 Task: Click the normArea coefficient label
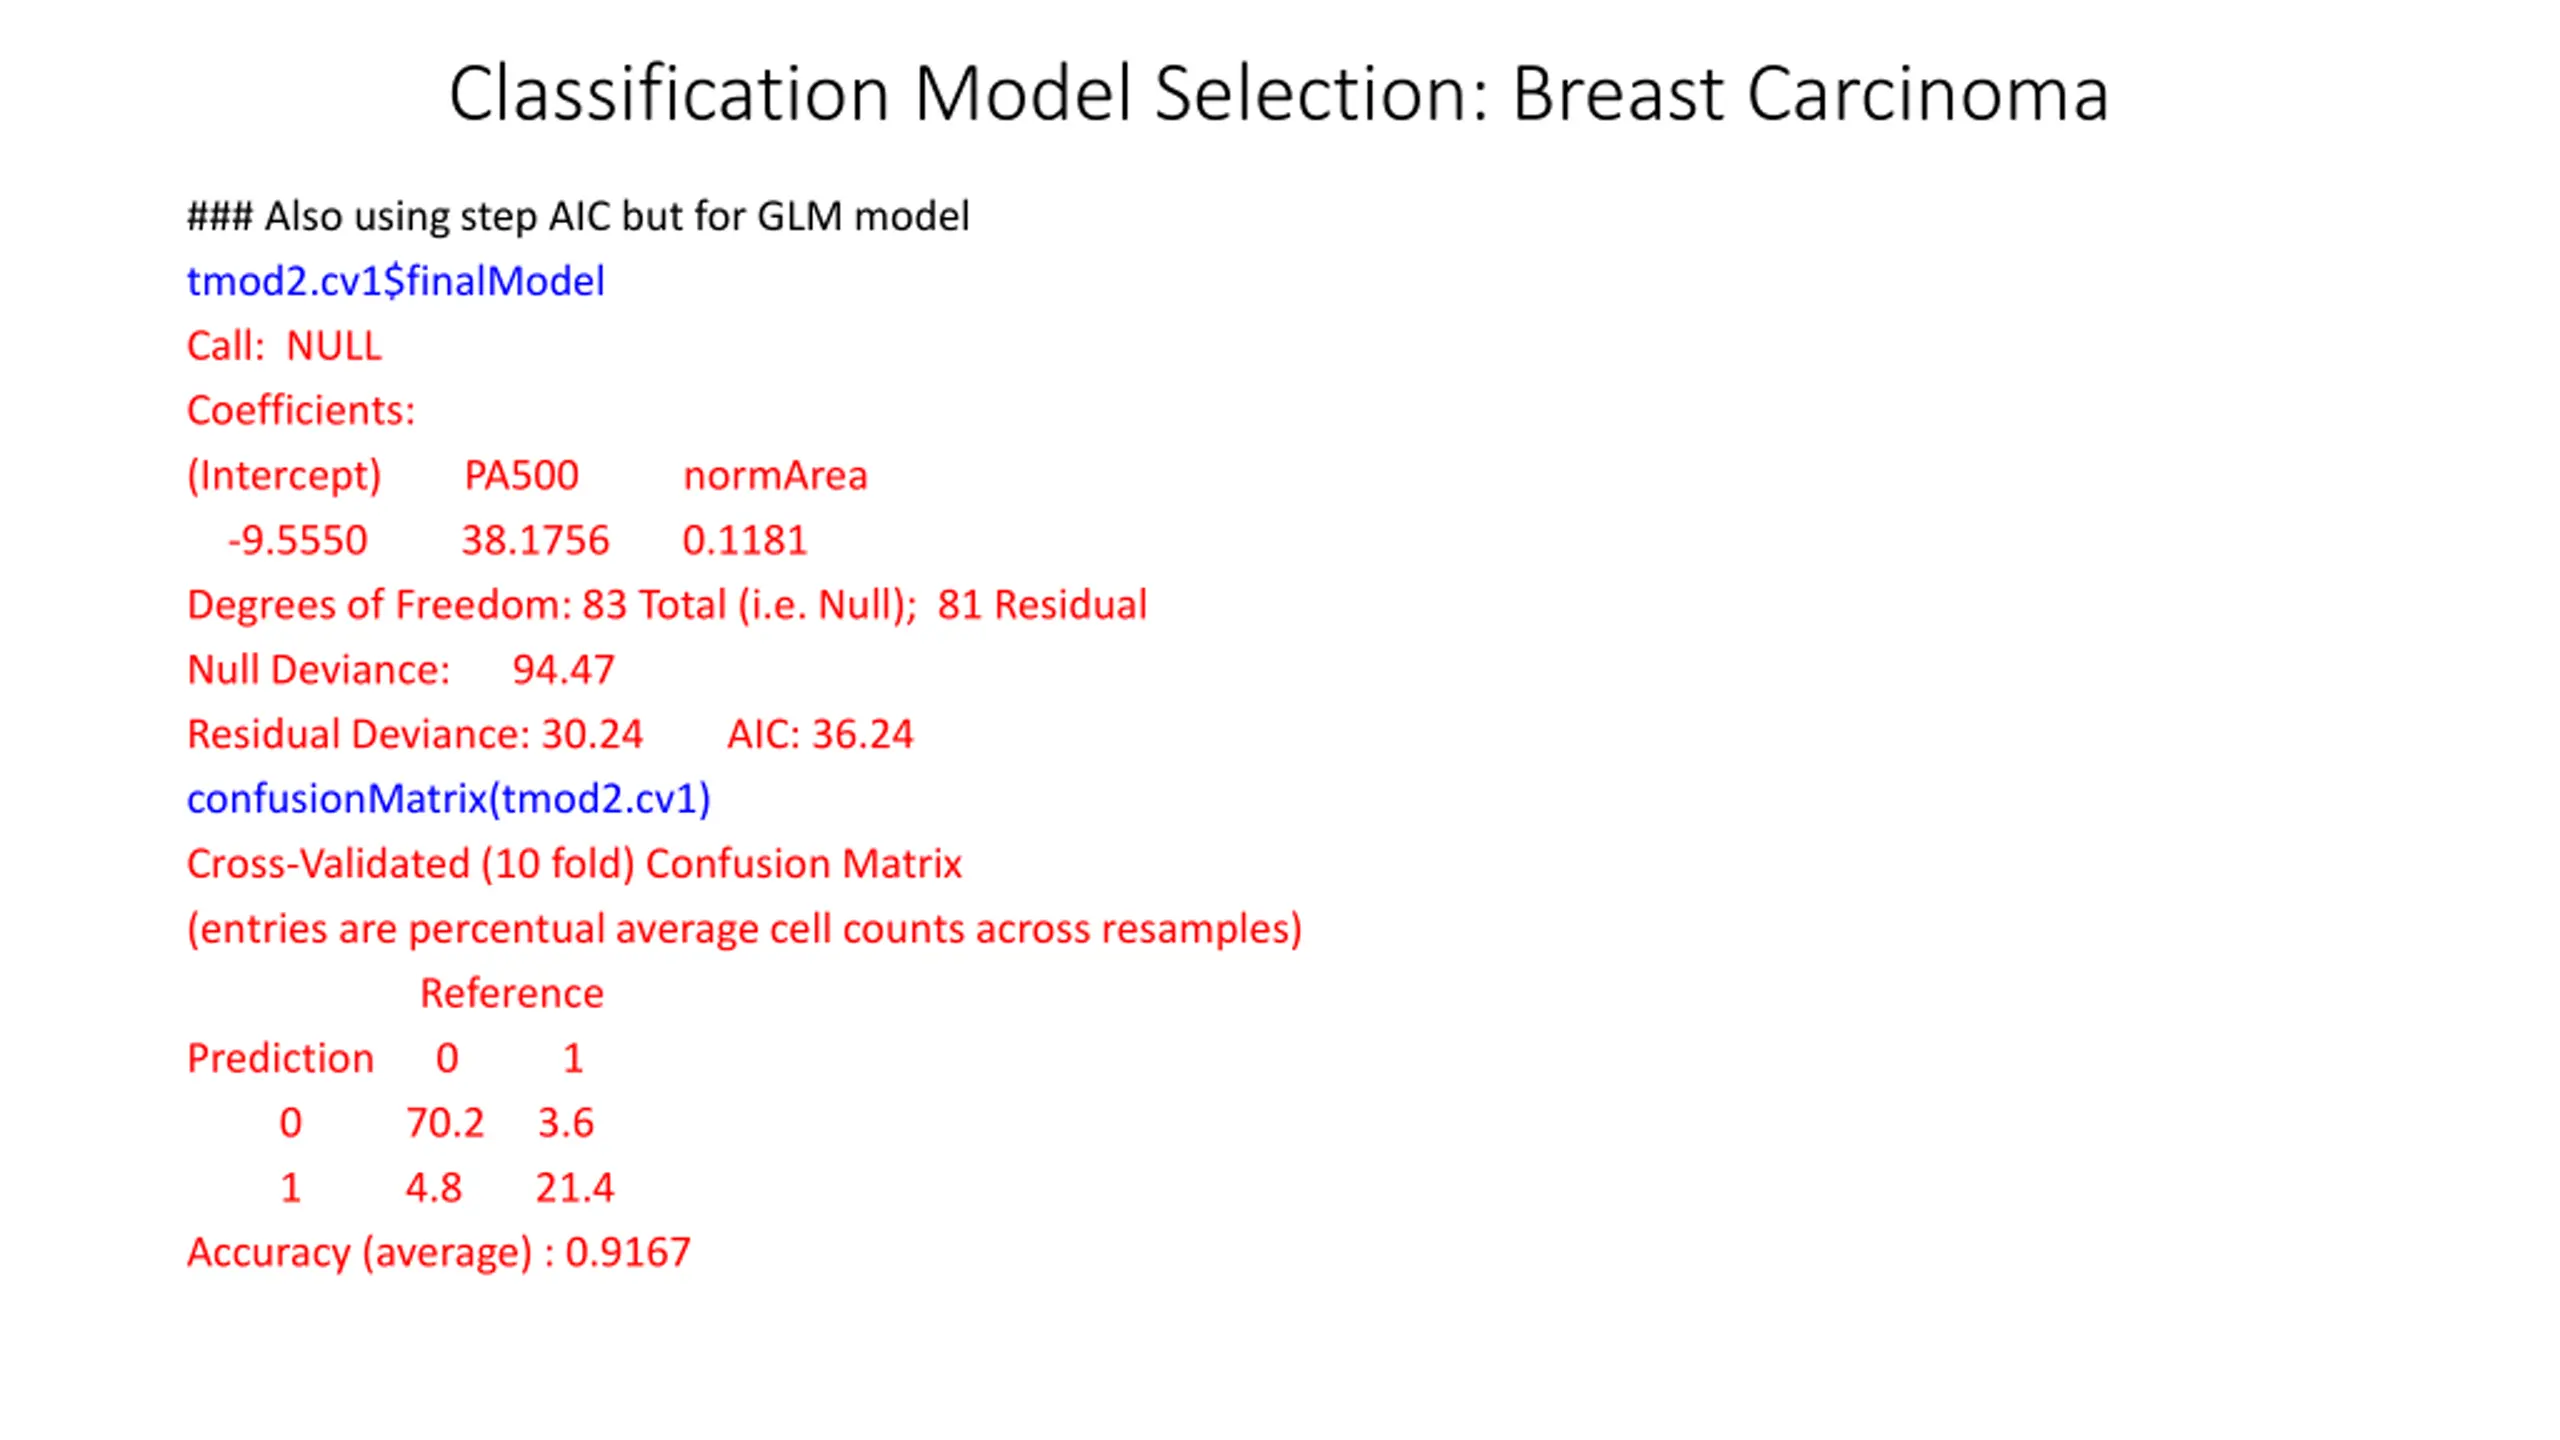point(775,476)
